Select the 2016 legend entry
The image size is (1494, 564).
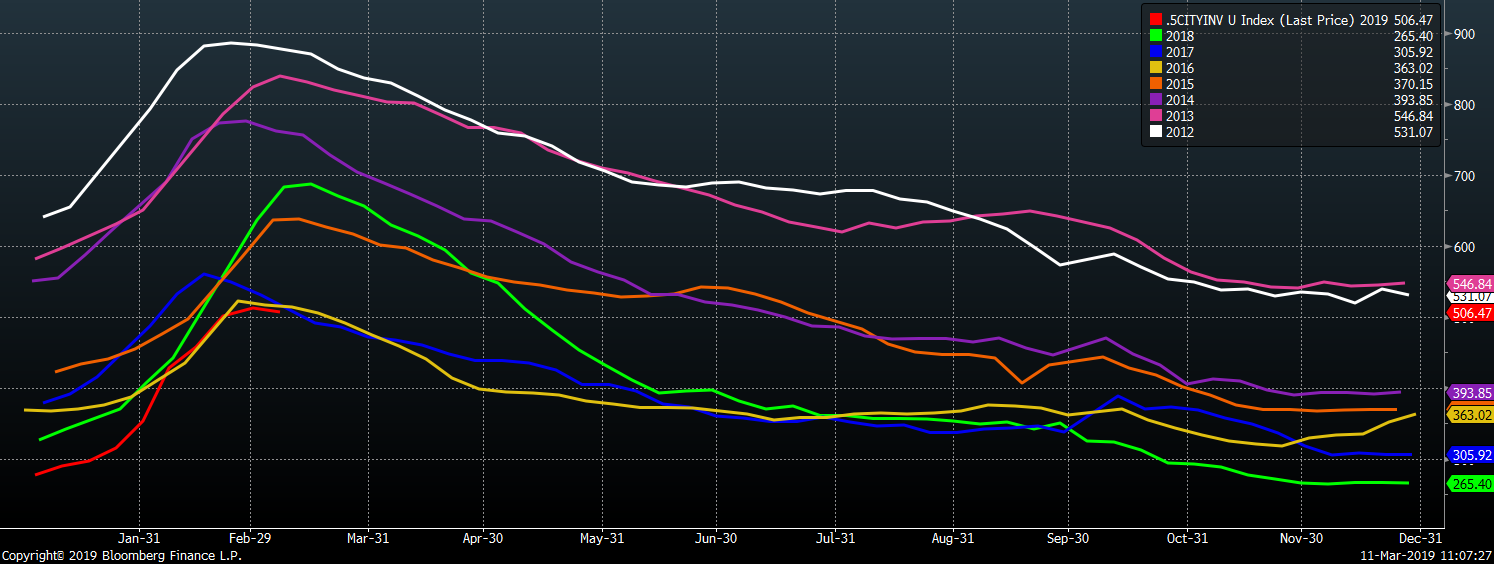point(1182,68)
